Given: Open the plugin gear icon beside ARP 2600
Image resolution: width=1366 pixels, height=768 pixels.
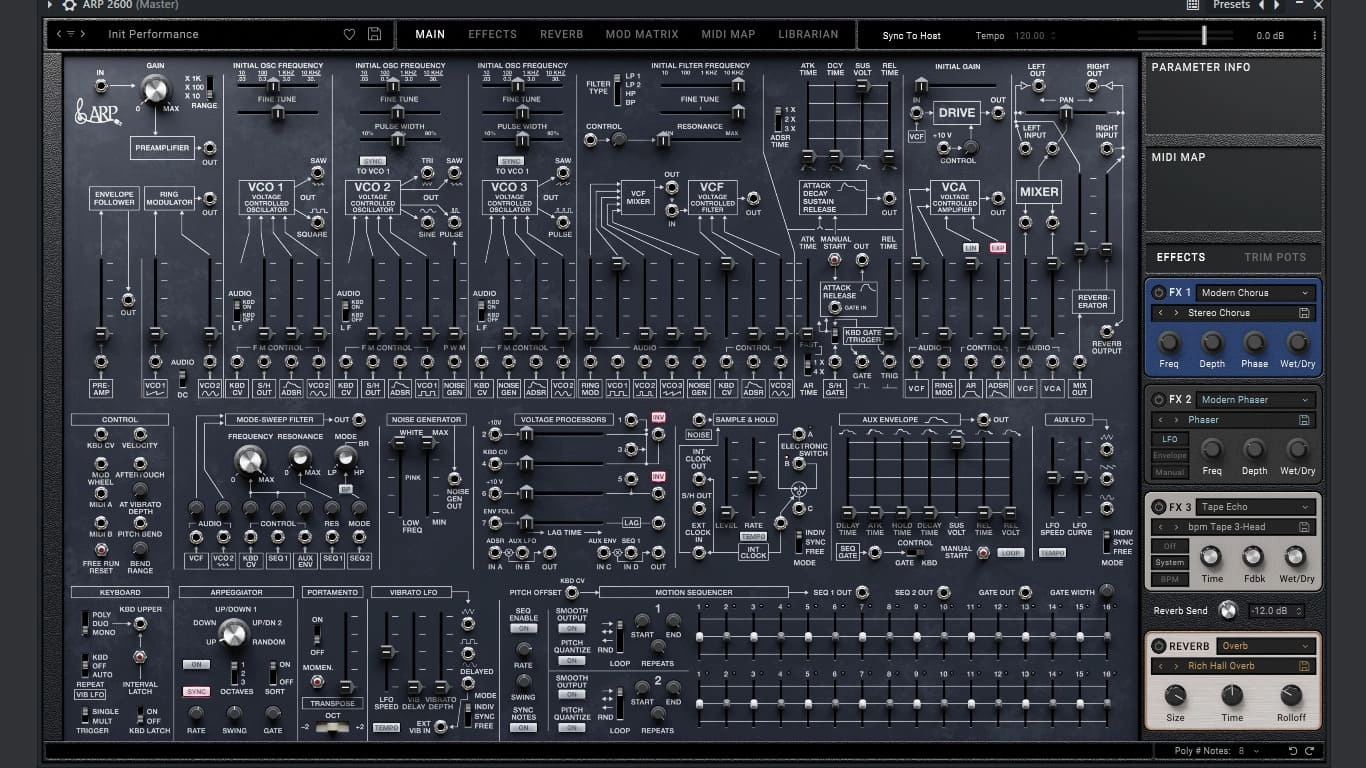Looking at the screenshot, I should pyautogui.click(x=69, y=5).
